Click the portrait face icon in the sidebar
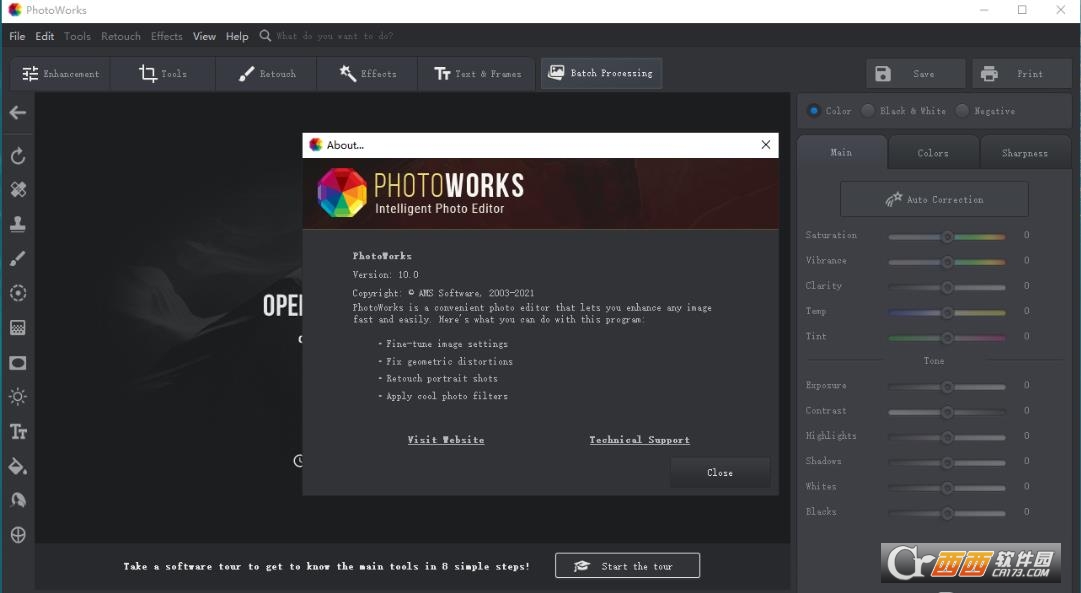 coord(18,500)
